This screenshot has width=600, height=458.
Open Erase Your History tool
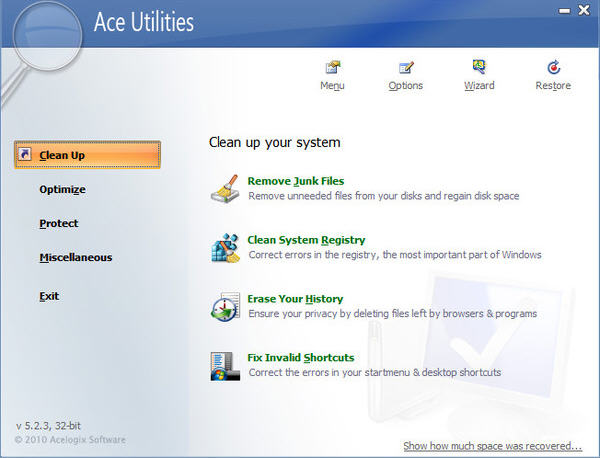click(295, 299)
